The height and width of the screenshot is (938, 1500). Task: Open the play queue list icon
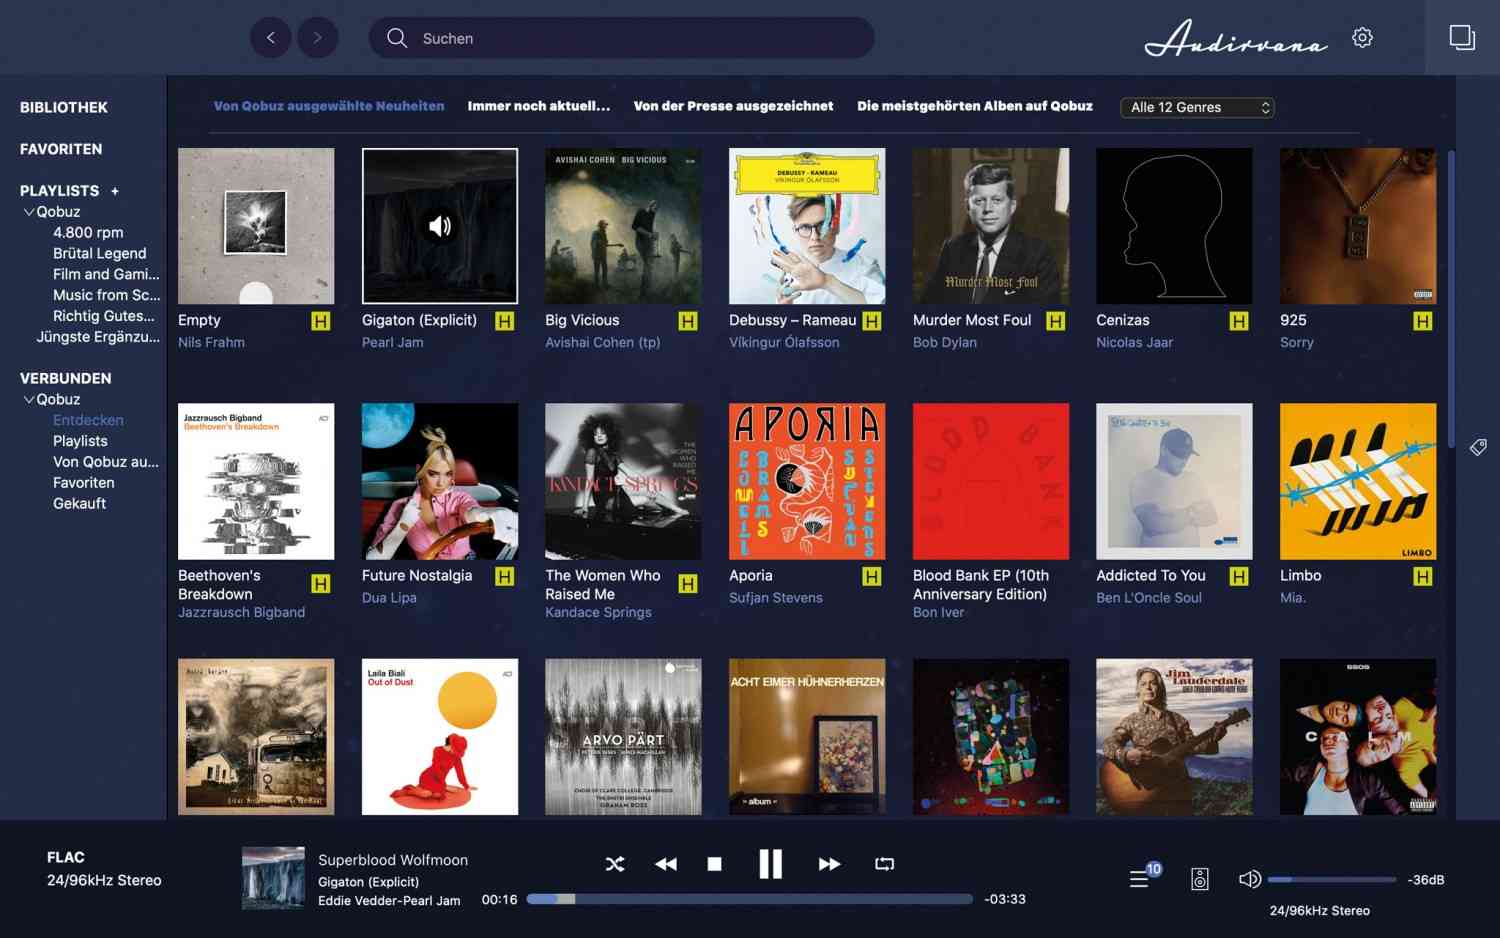(x=1139, y=879)
